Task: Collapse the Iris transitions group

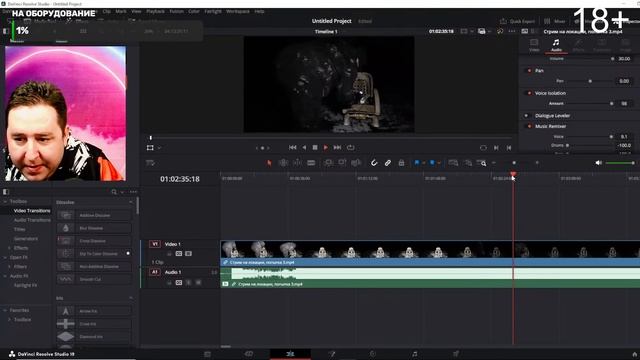Action: (131, 298)
